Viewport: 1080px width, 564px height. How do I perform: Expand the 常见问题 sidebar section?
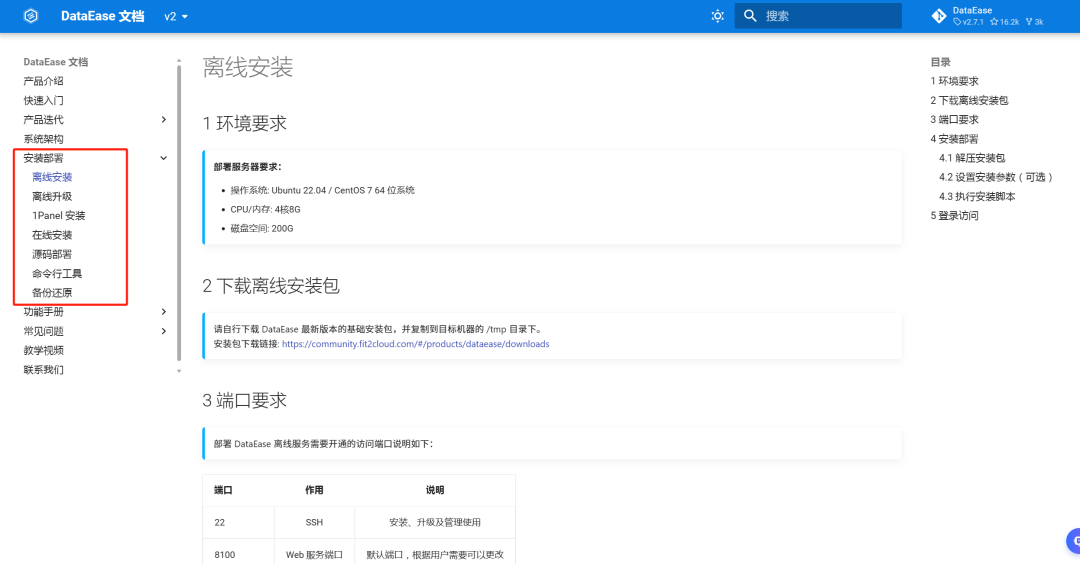click(x=163, y=331)
